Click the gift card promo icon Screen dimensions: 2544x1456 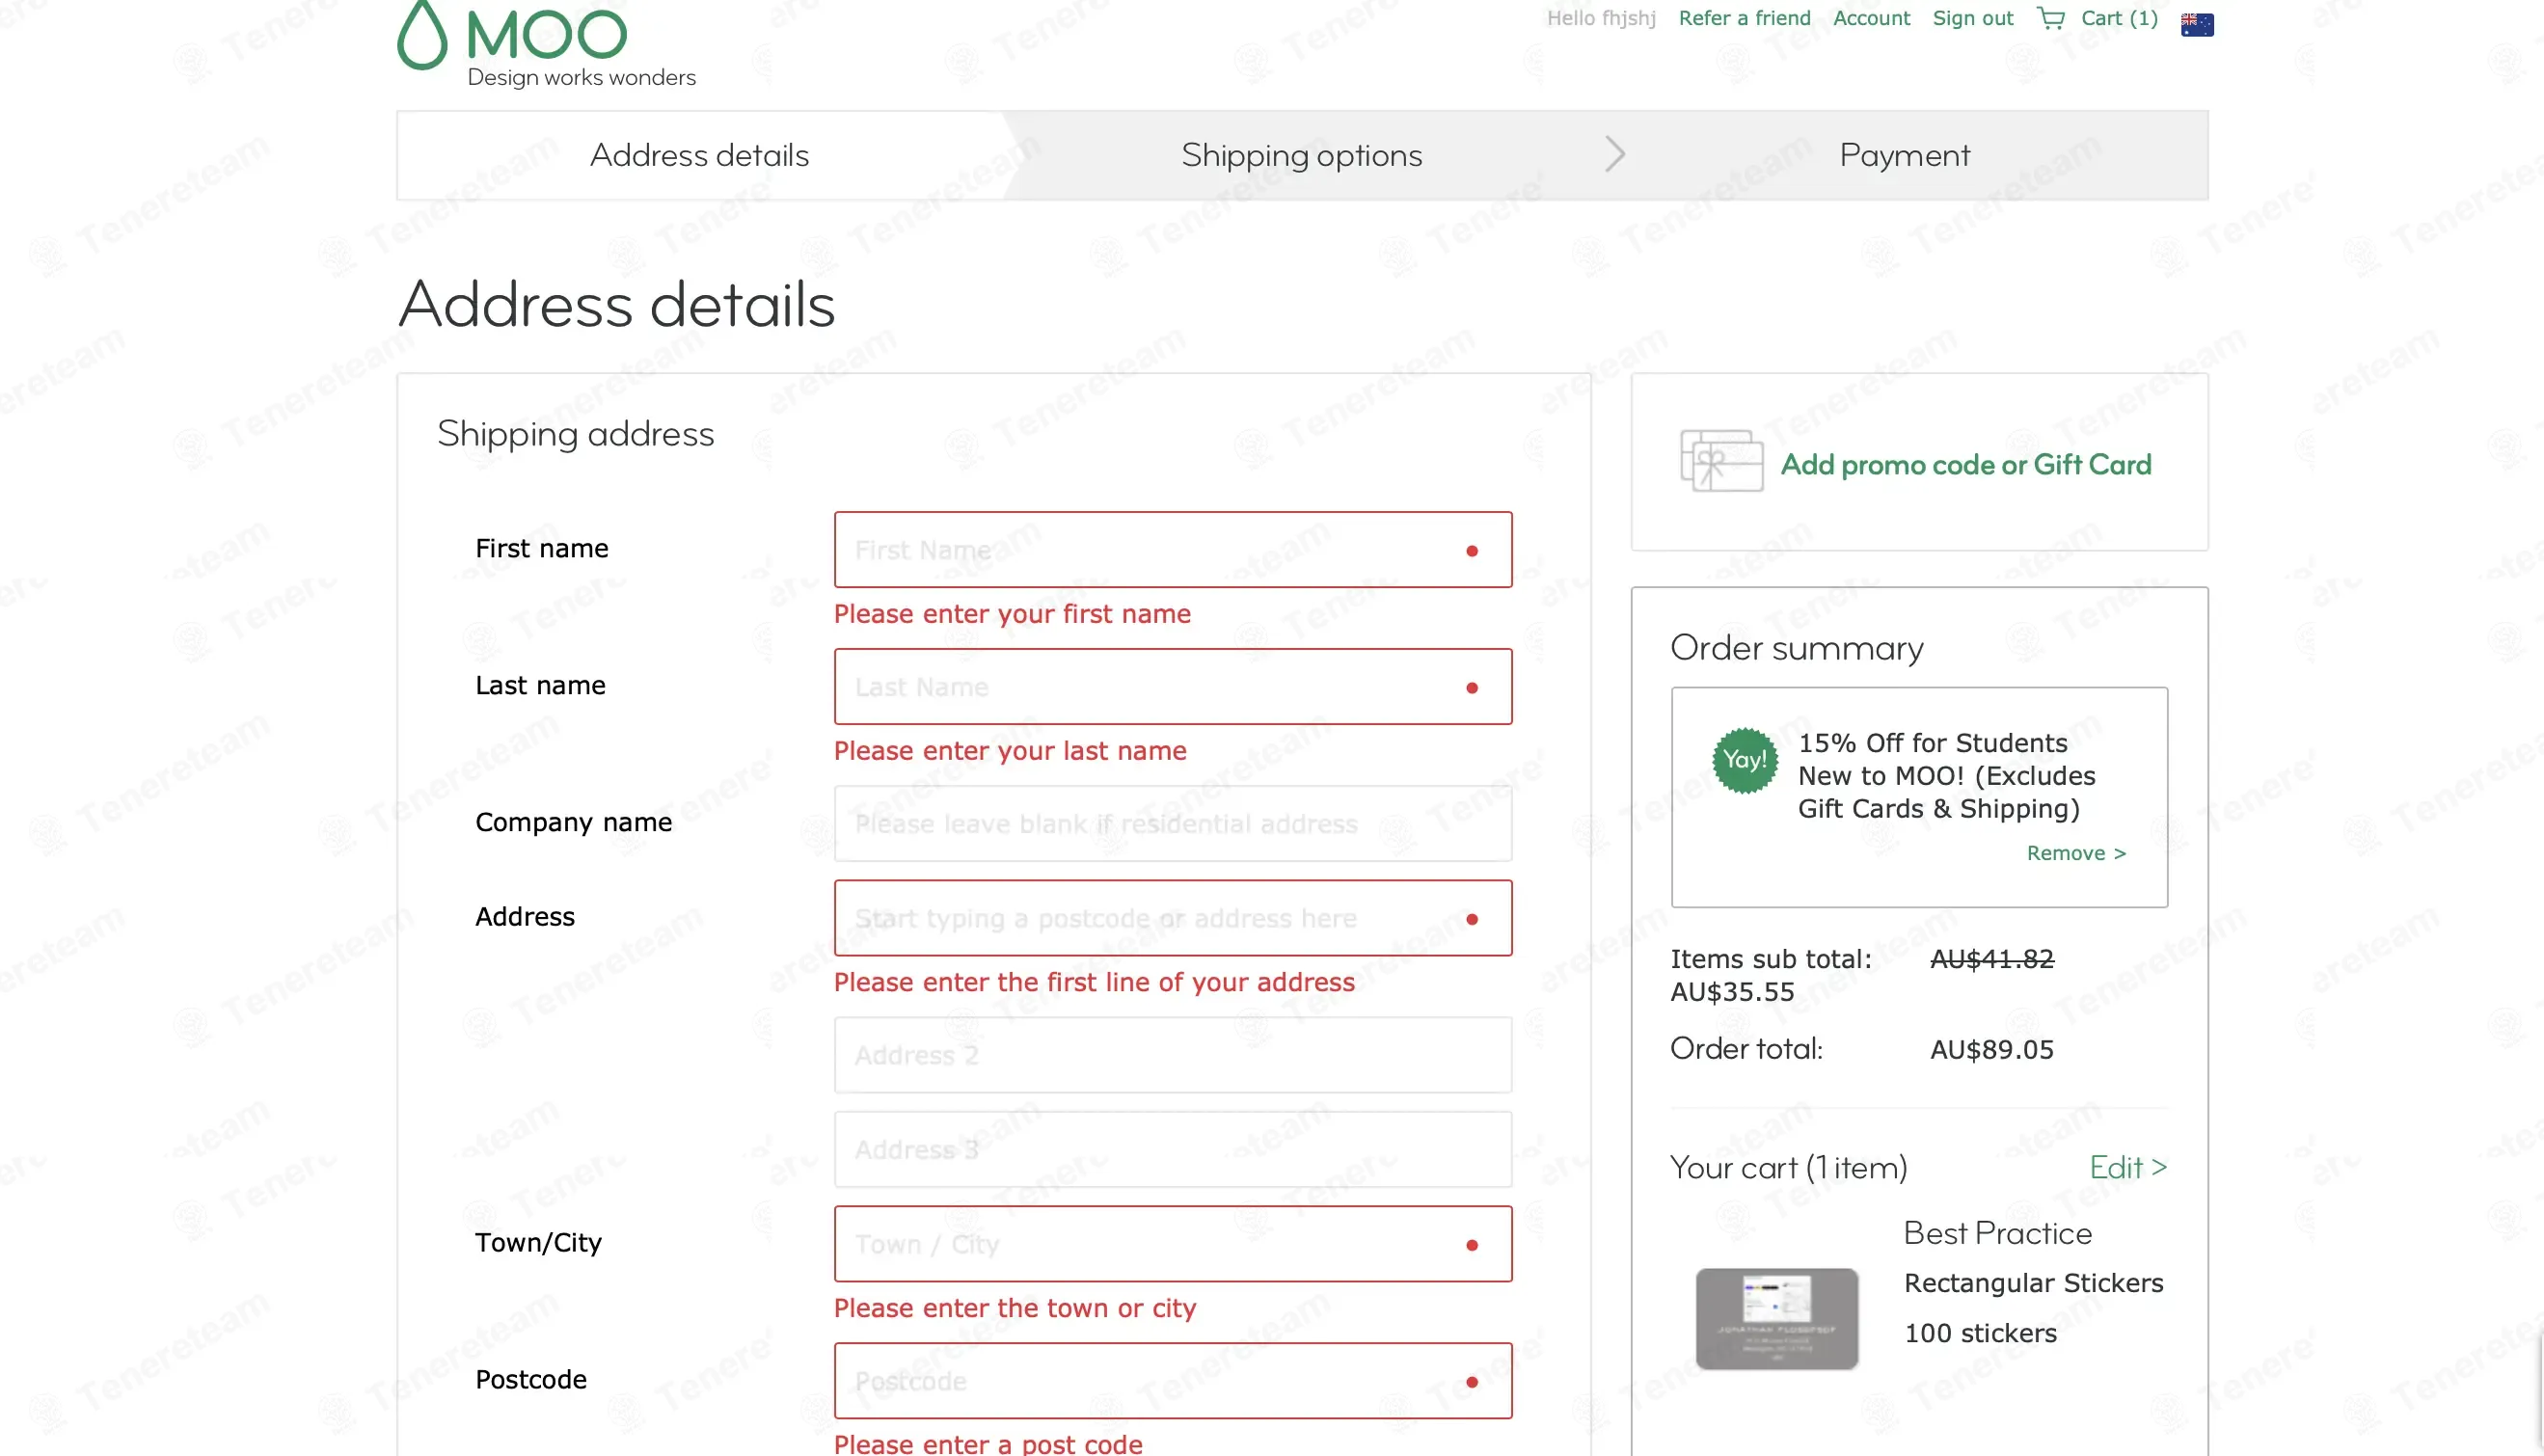tap(1720, 461)
